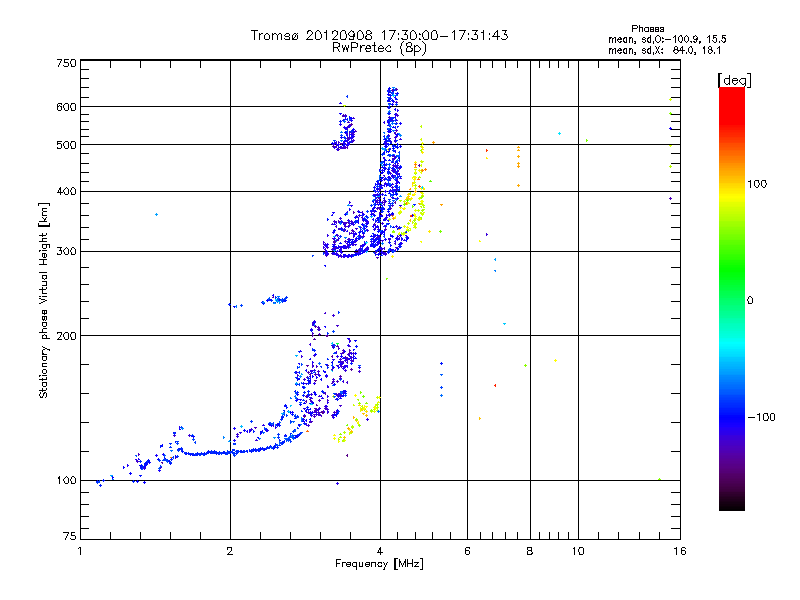Click the y-axis tick label '400'
Viewport: 800px width, 600px height.
coord(66,192)
